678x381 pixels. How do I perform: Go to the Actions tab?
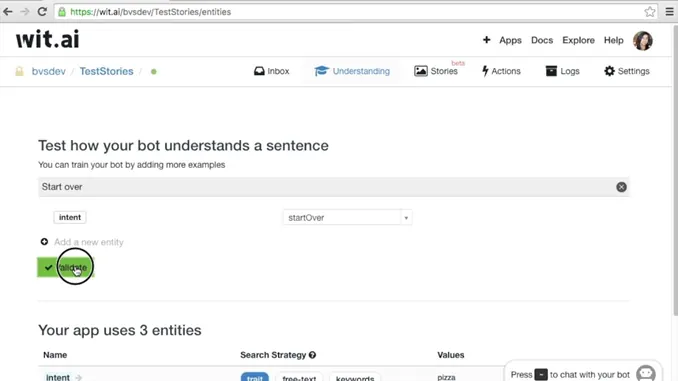coord(501,71)
